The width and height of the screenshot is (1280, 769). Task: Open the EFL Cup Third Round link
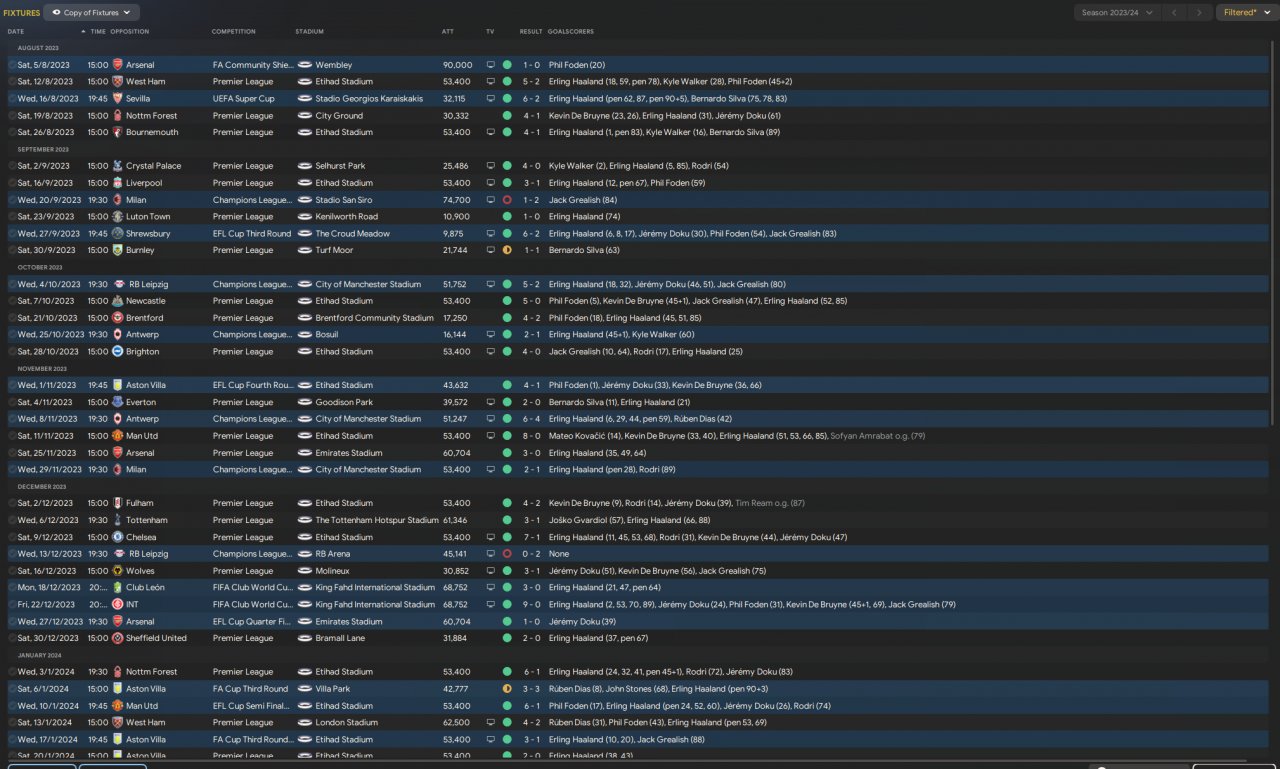coord(252,234)
